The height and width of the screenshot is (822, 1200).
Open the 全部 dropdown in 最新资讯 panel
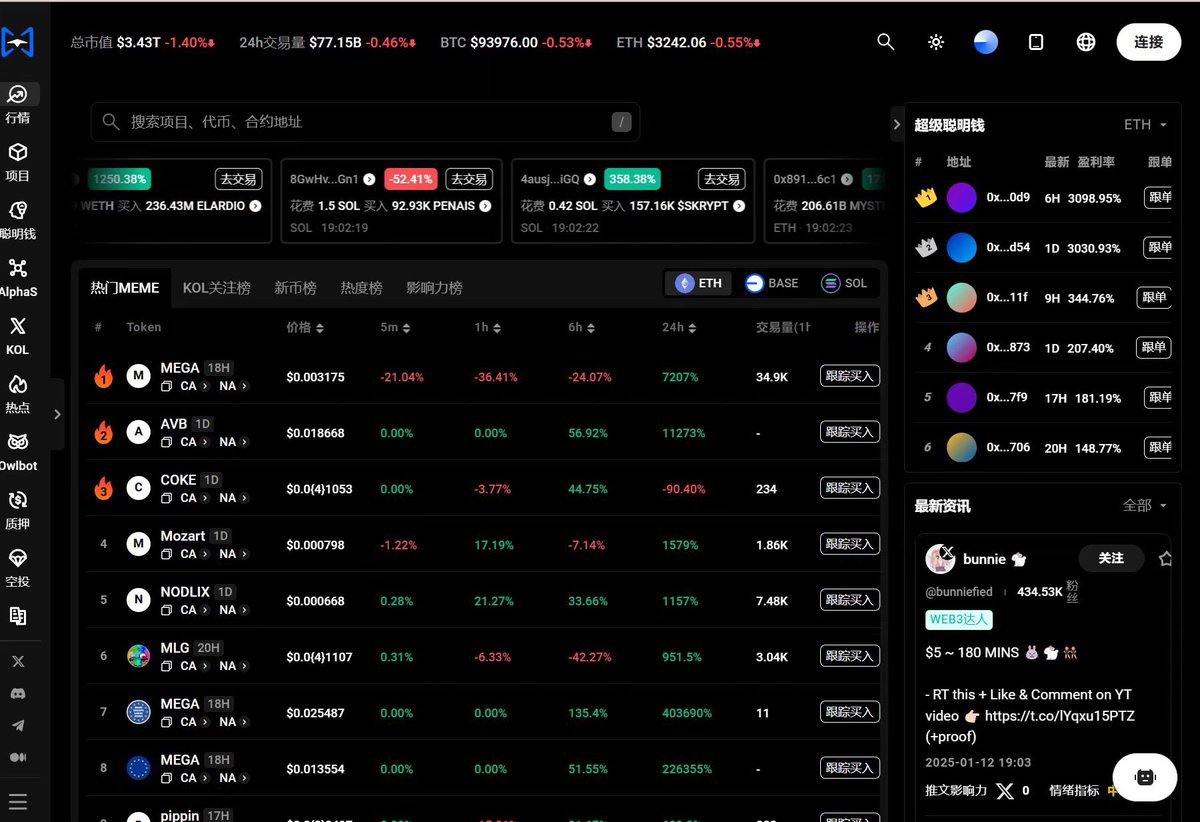(x=1145, y=506)
